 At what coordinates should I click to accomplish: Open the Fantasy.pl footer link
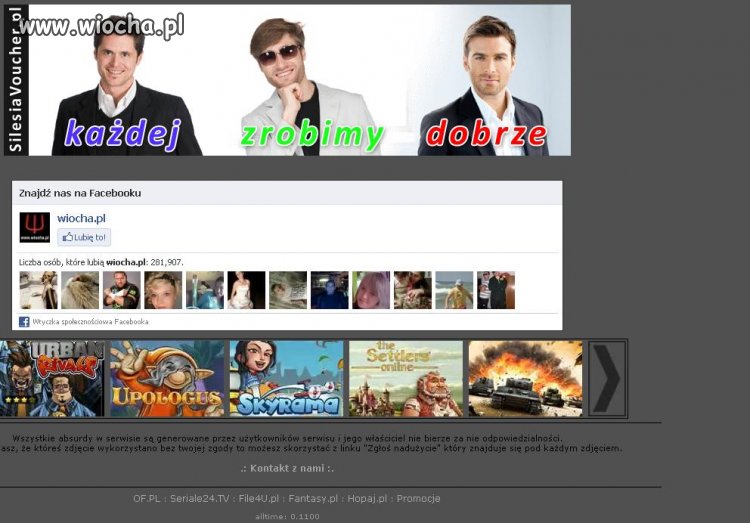[313, 499]
